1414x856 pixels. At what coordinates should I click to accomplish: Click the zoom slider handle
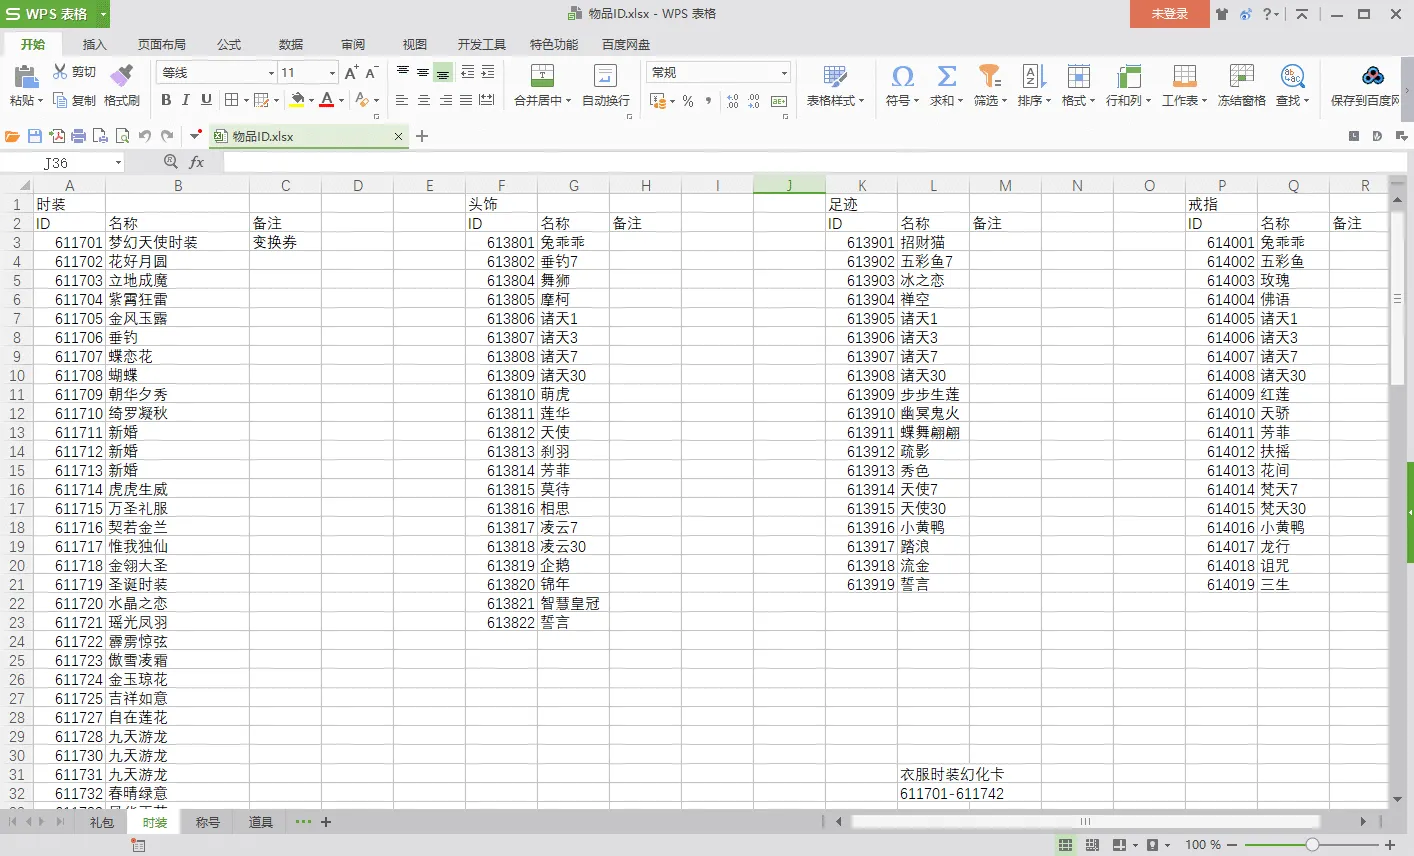click(x=1312, y=845)
